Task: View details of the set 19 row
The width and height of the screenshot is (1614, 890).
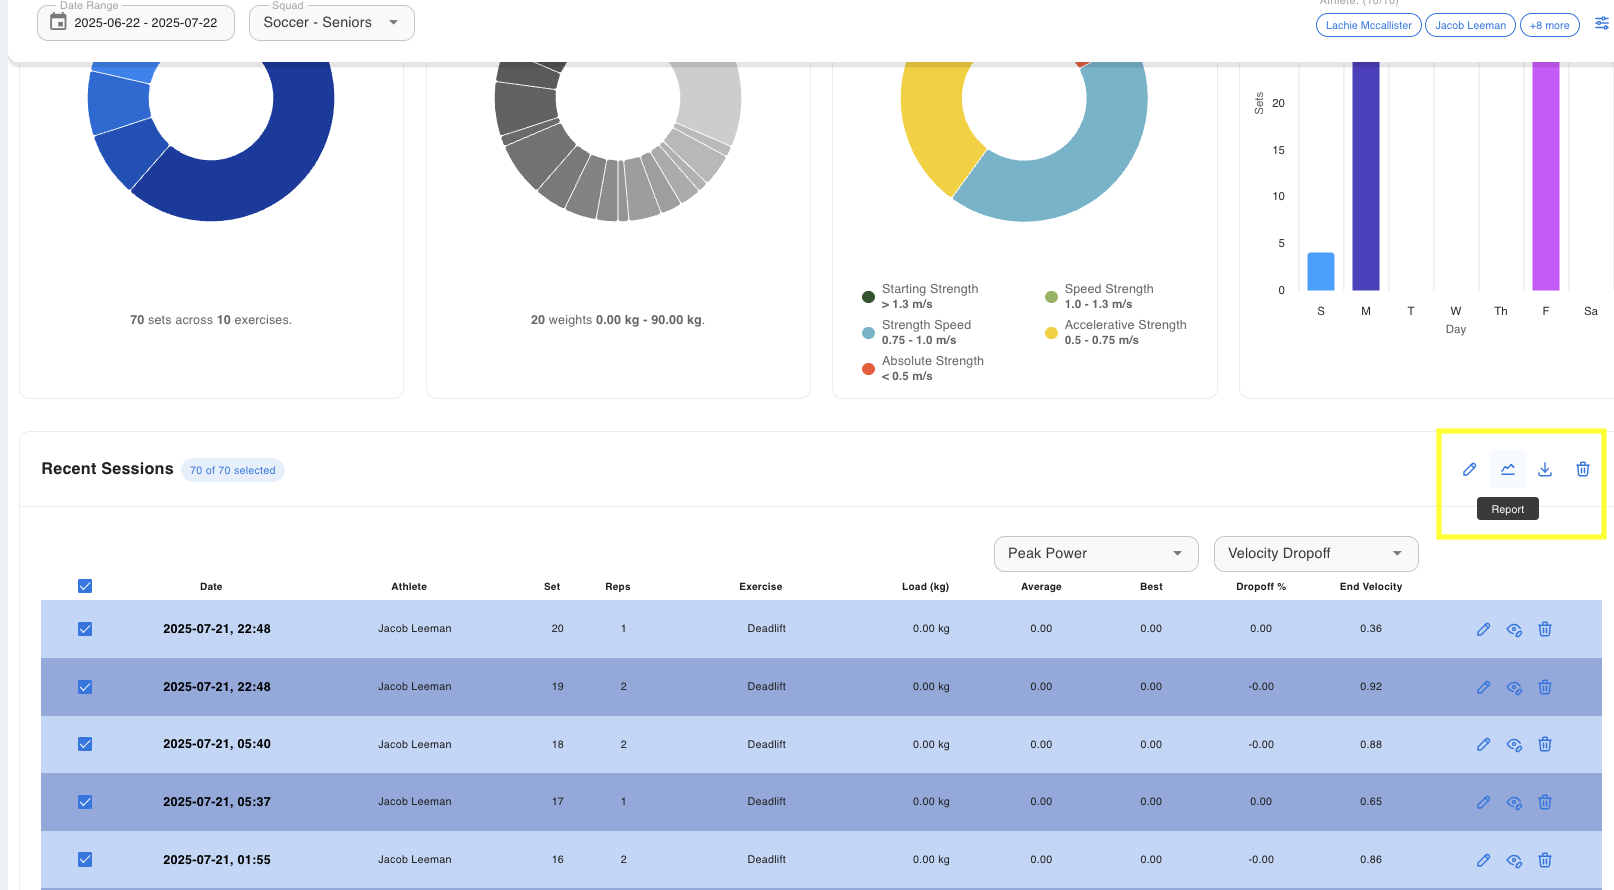Action: point(1514,687)
